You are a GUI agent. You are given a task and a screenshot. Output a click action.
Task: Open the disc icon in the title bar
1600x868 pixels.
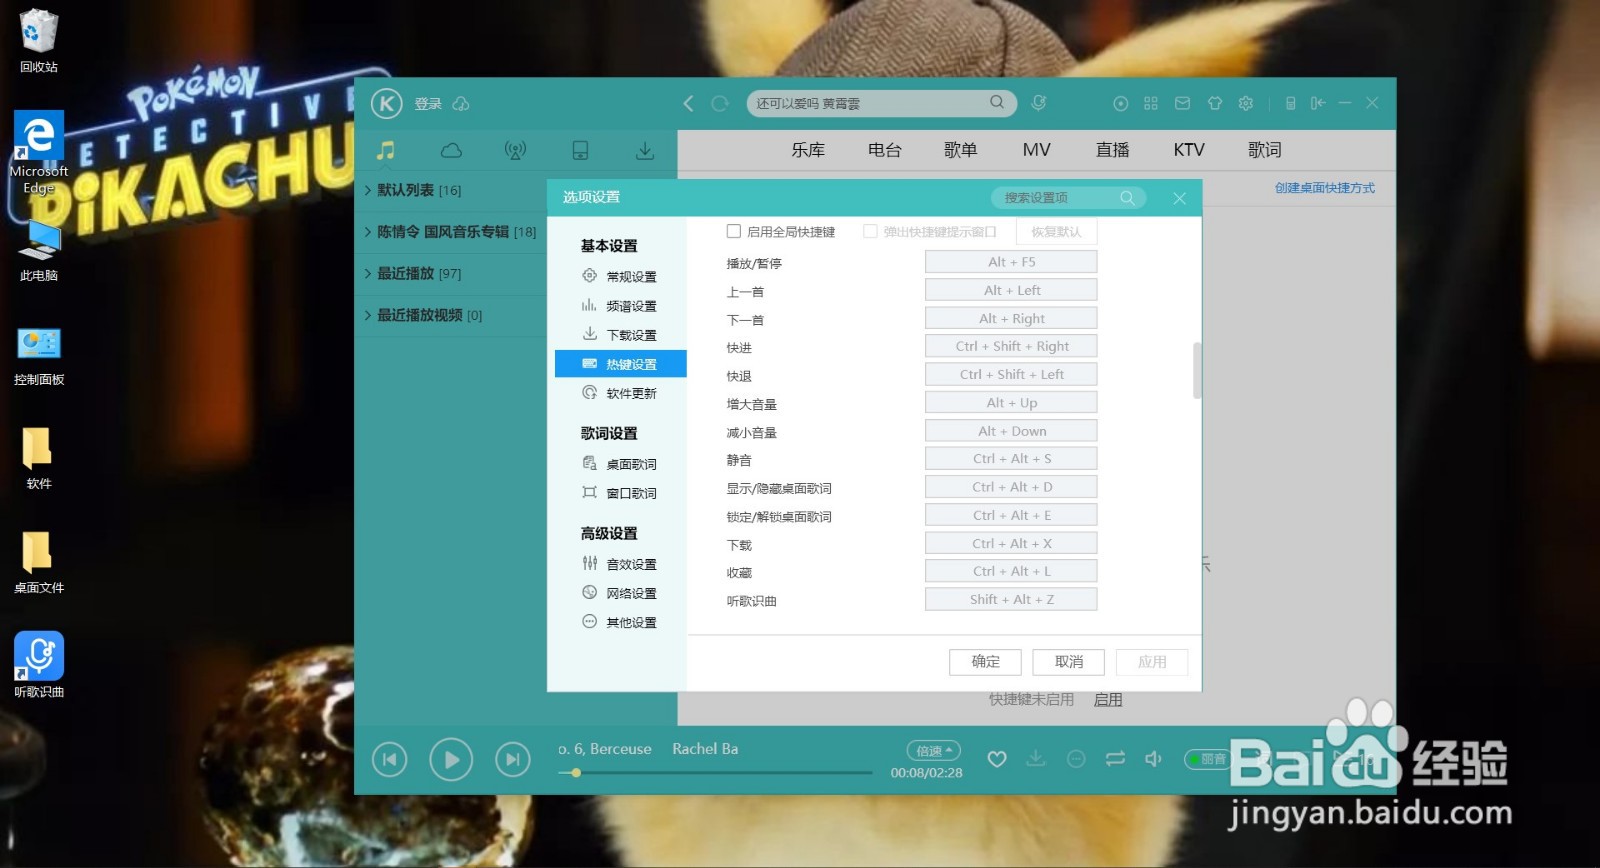[x=1121, y=103]
